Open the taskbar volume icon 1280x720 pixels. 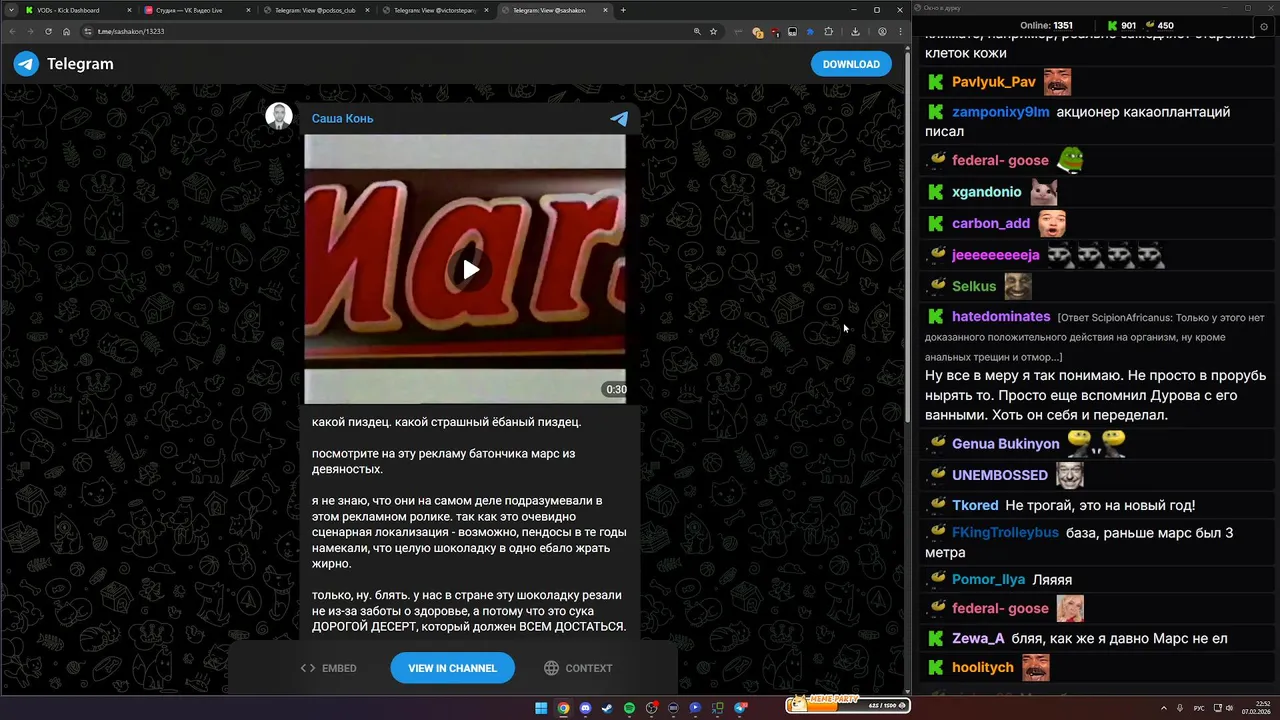[x=1228, y=708]
